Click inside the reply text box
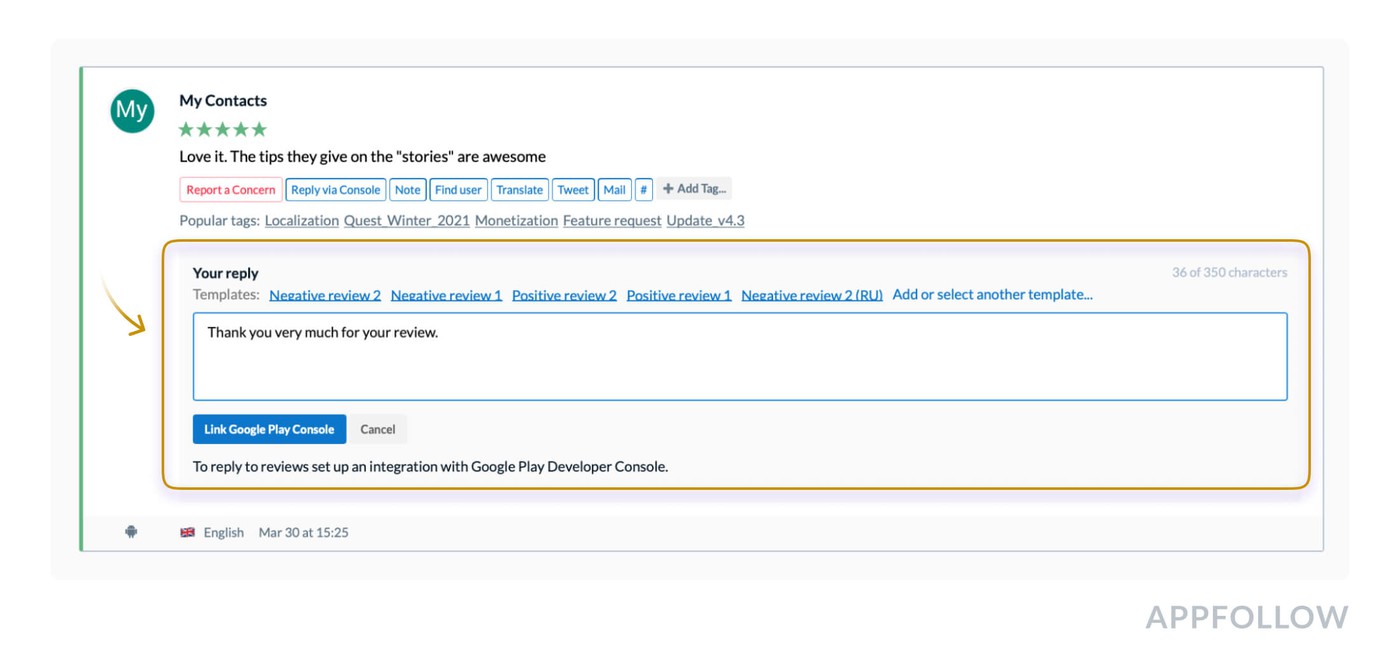The height and width of the screenshot is (654, 1400). [740, 357]
